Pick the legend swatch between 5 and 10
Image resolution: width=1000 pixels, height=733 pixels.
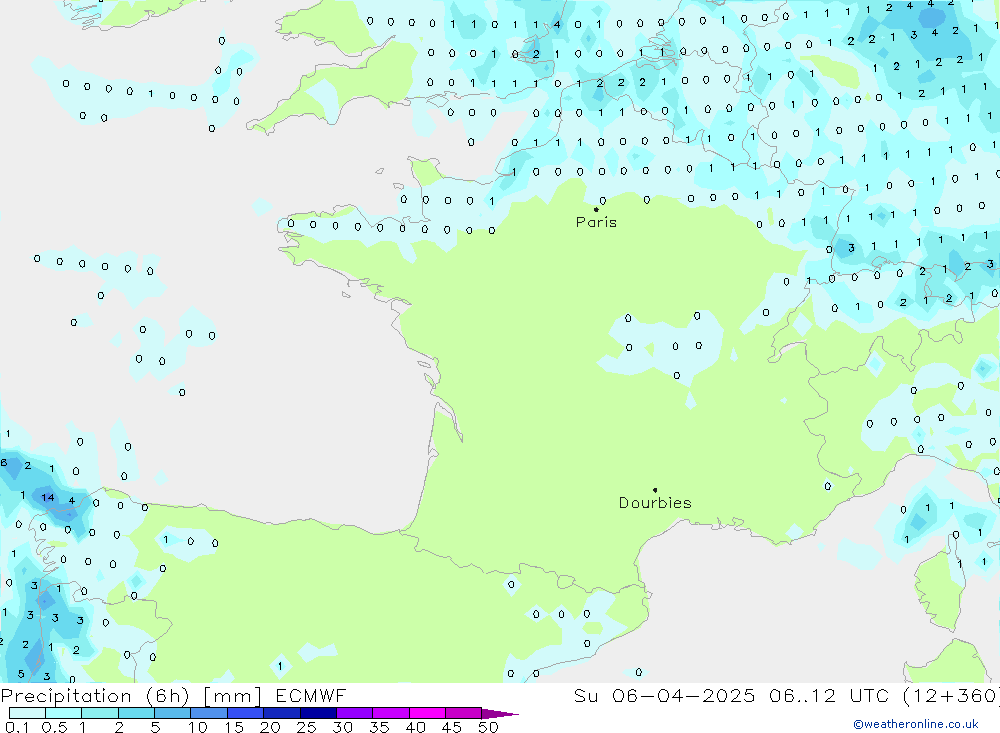click(173, 713)
